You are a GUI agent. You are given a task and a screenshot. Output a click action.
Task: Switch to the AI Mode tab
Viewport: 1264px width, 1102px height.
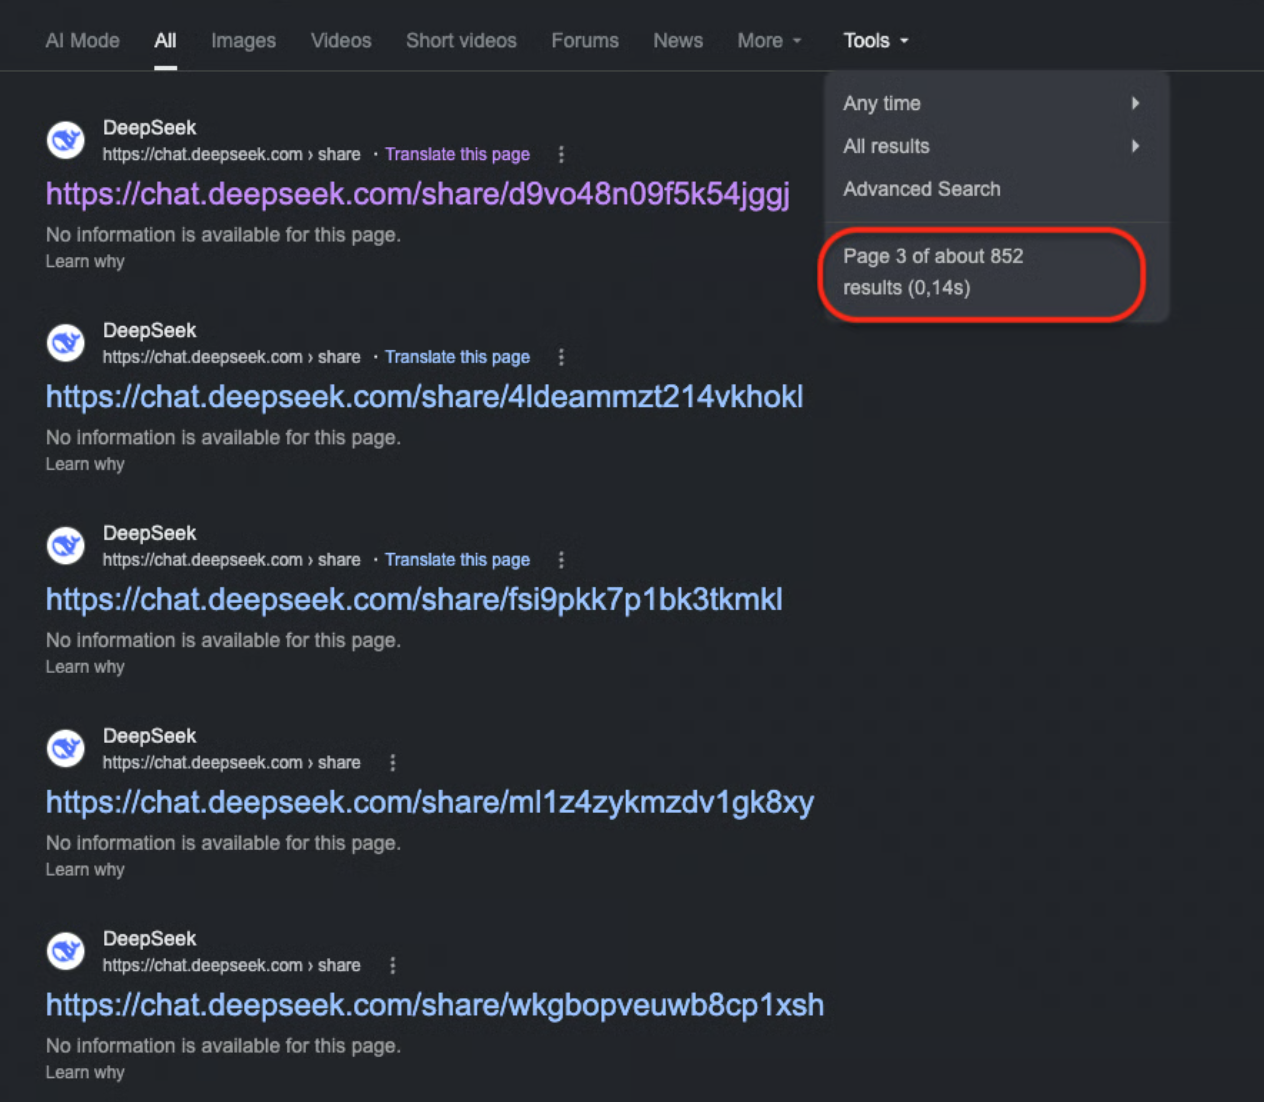[82, 41]
